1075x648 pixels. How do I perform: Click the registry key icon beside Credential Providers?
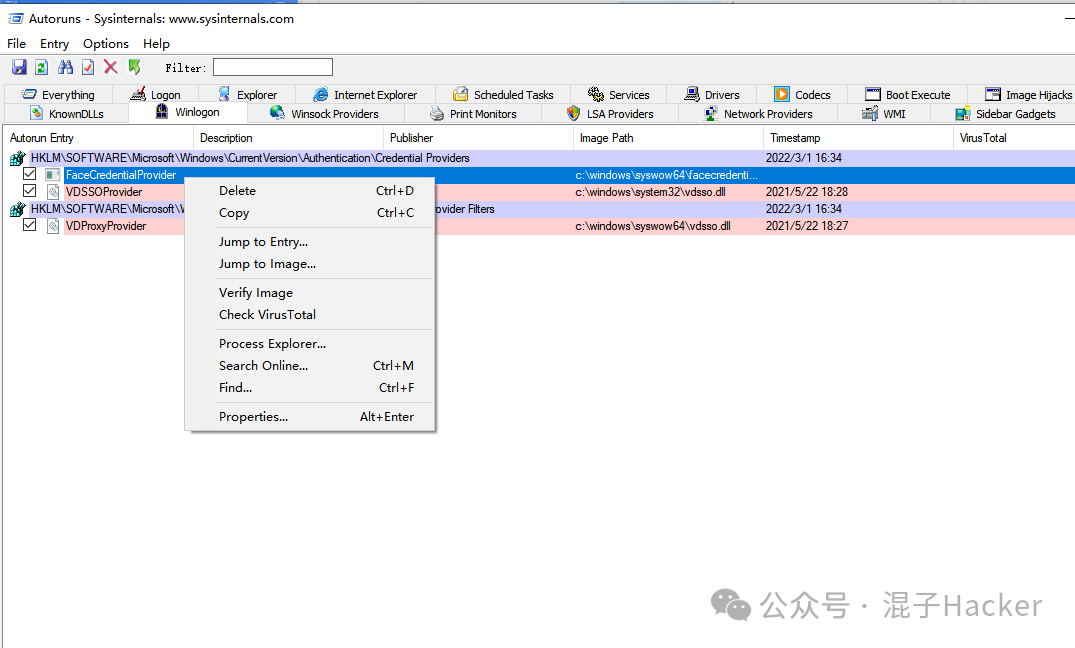[x=15, y=157]
